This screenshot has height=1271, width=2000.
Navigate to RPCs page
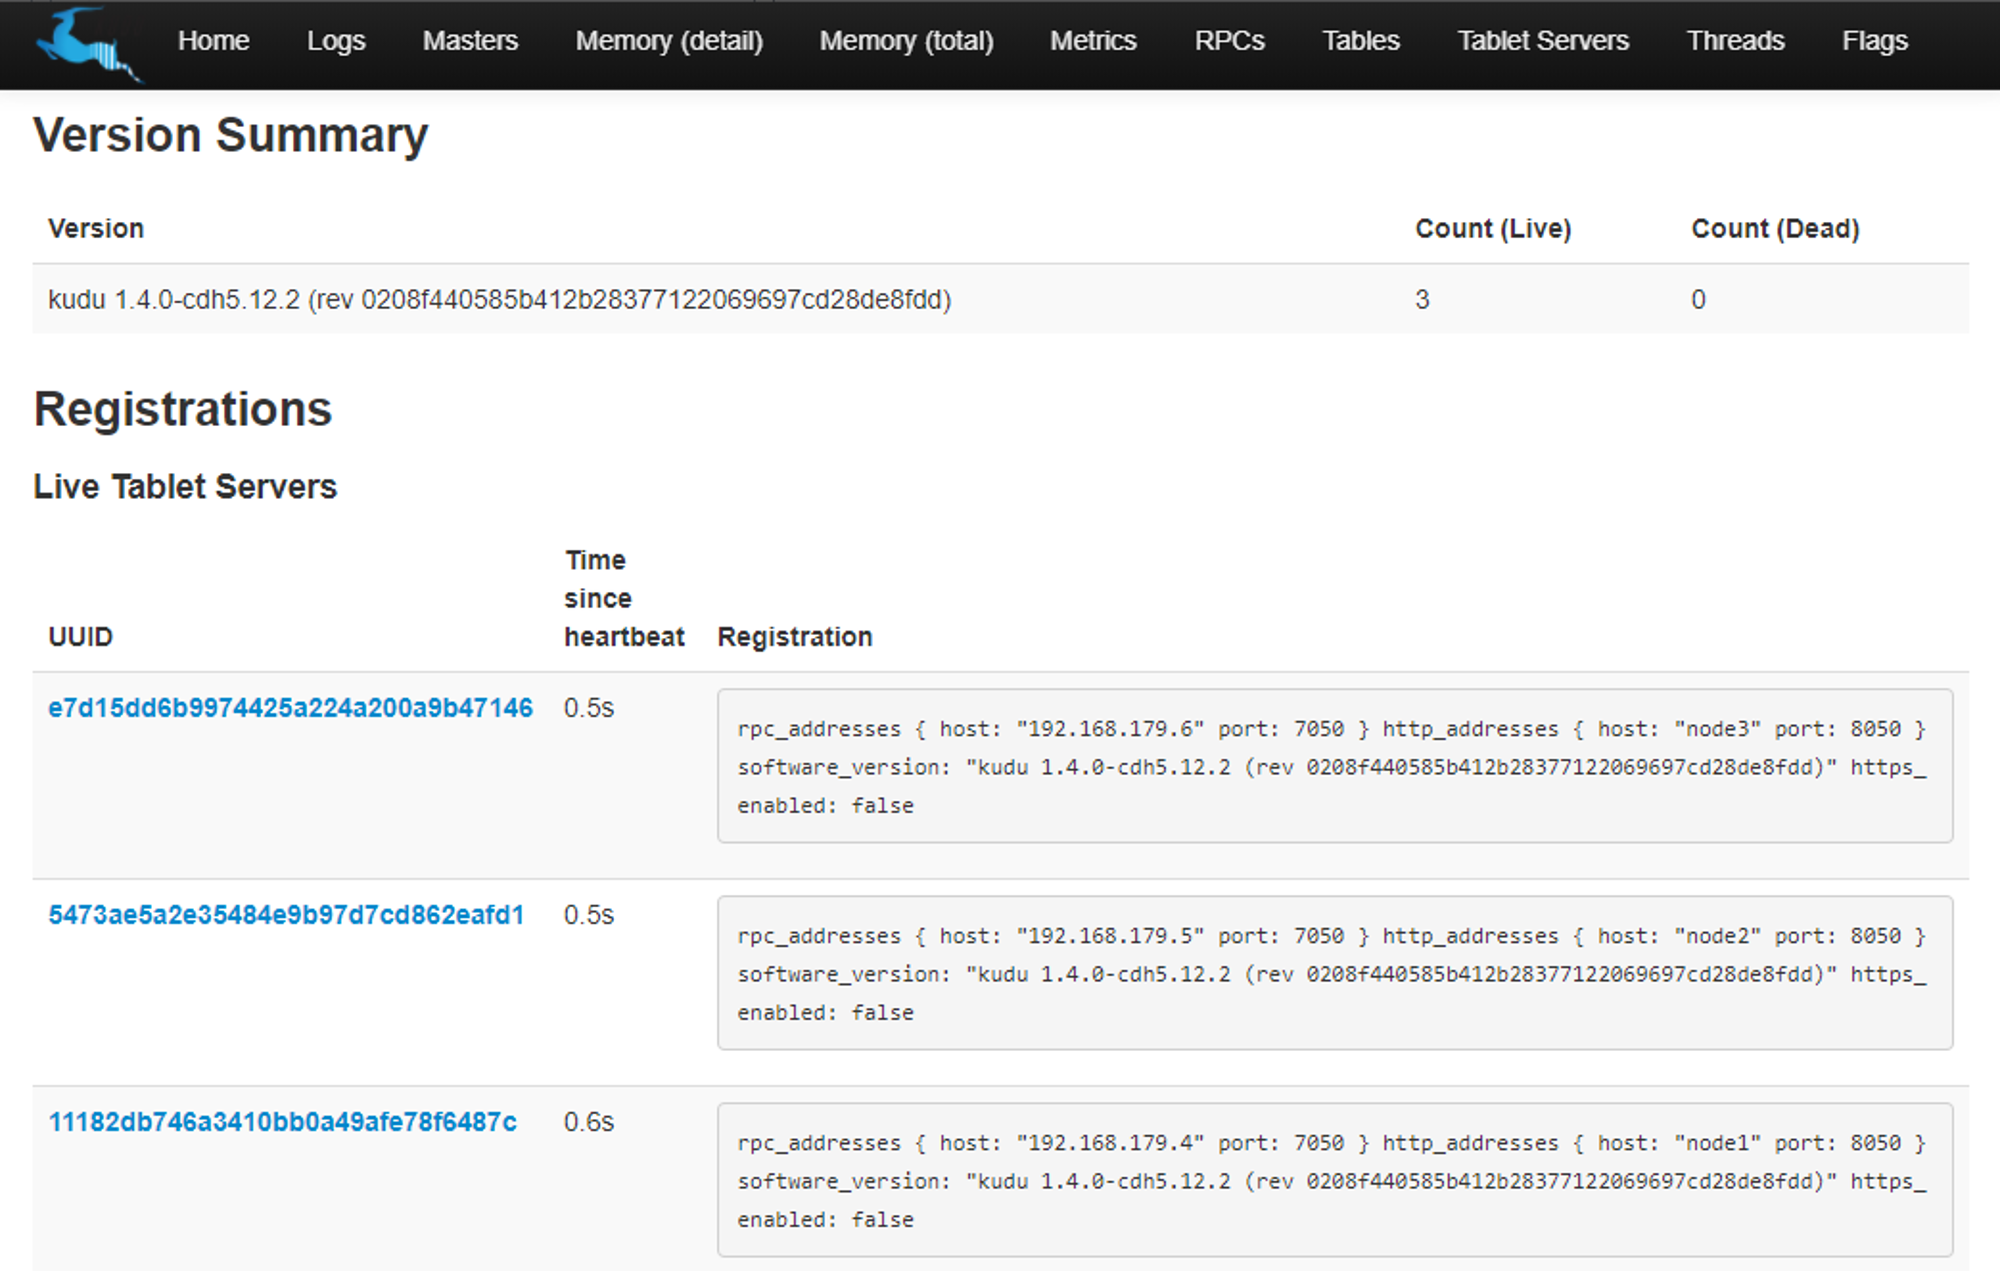pyautogui.click(x=1229, y=41)
